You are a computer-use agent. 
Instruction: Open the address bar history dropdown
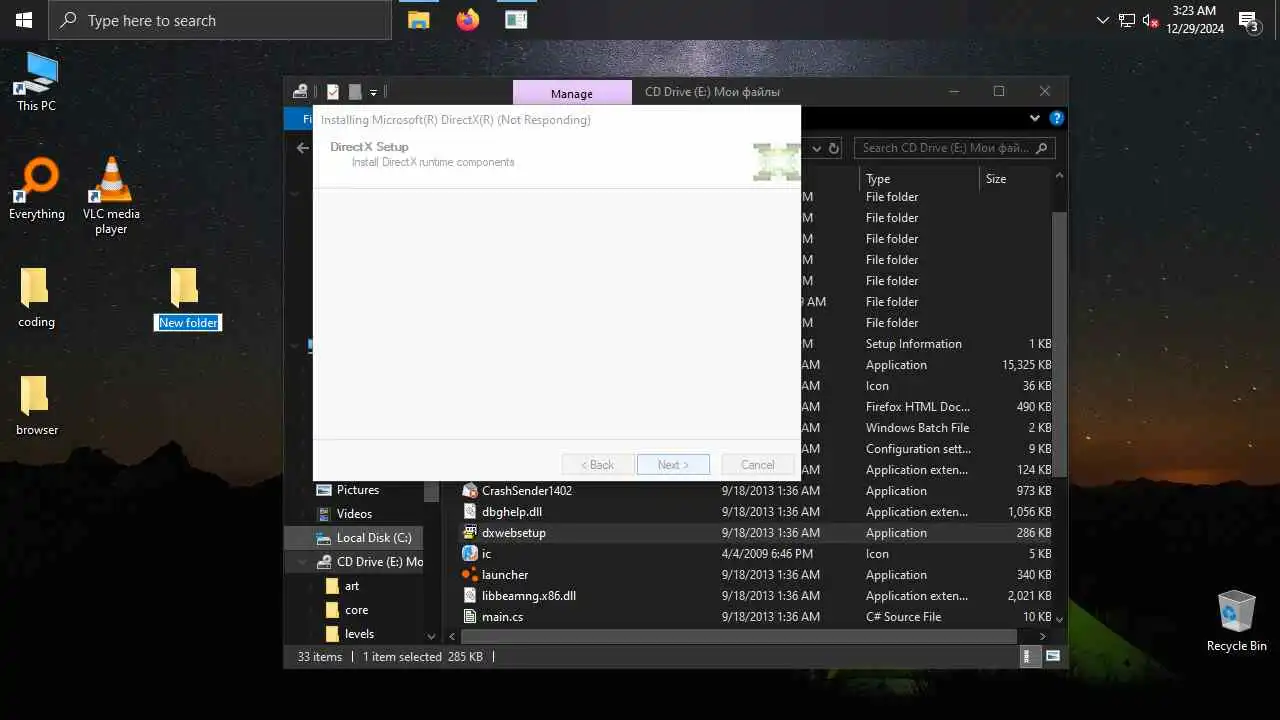coord(817,148)
